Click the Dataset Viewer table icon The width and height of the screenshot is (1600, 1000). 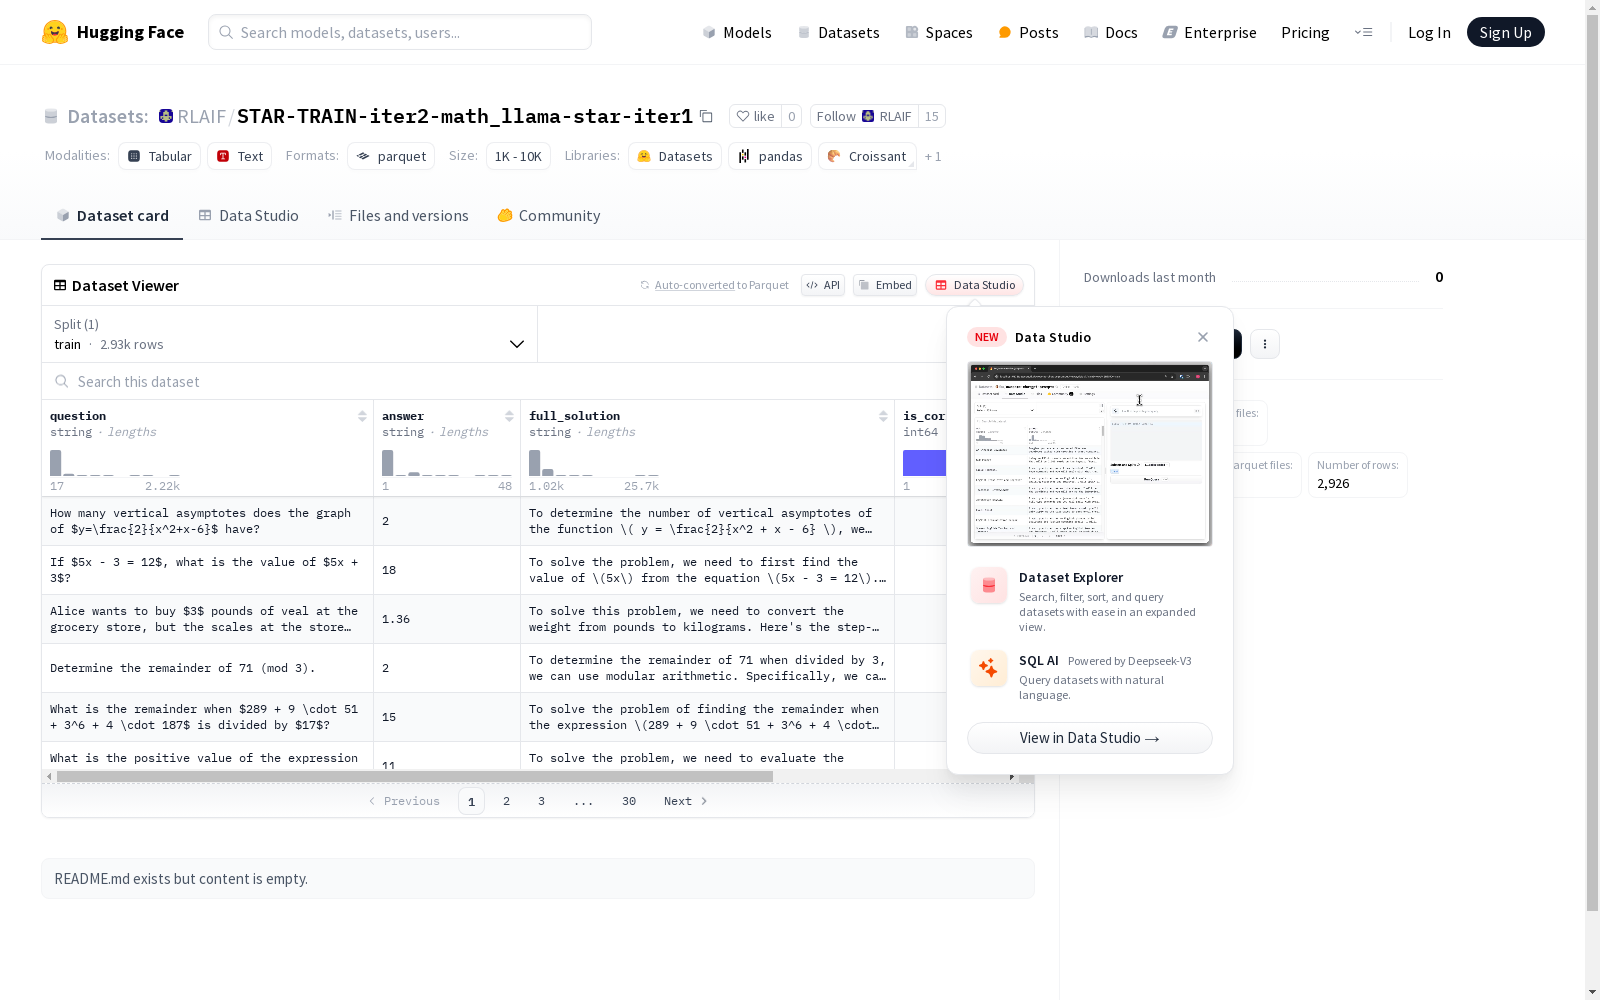tap(60, 285)
